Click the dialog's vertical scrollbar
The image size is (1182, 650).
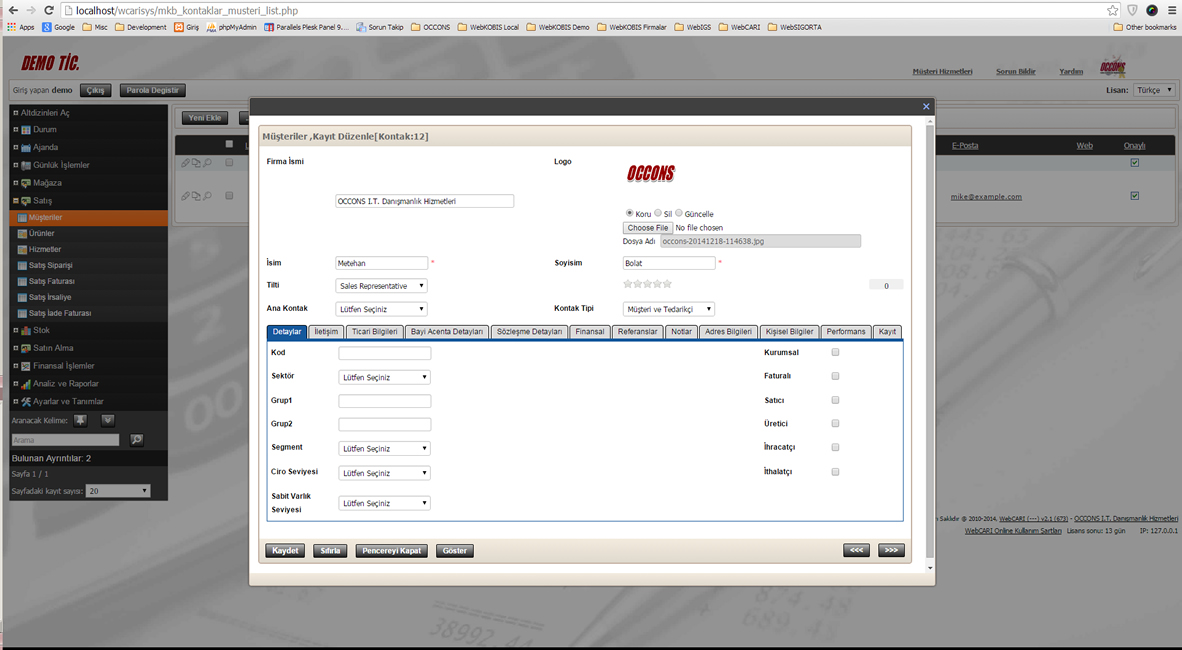tap(930, 344)
